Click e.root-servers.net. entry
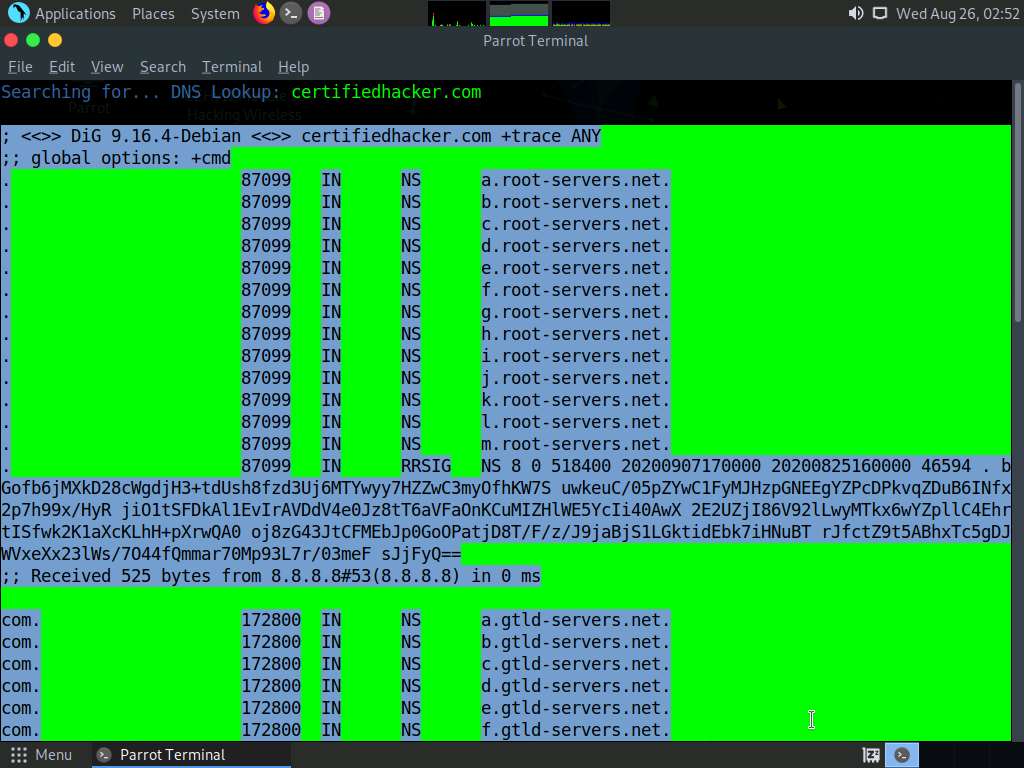Screen dimensions: 1024x768 575,268
